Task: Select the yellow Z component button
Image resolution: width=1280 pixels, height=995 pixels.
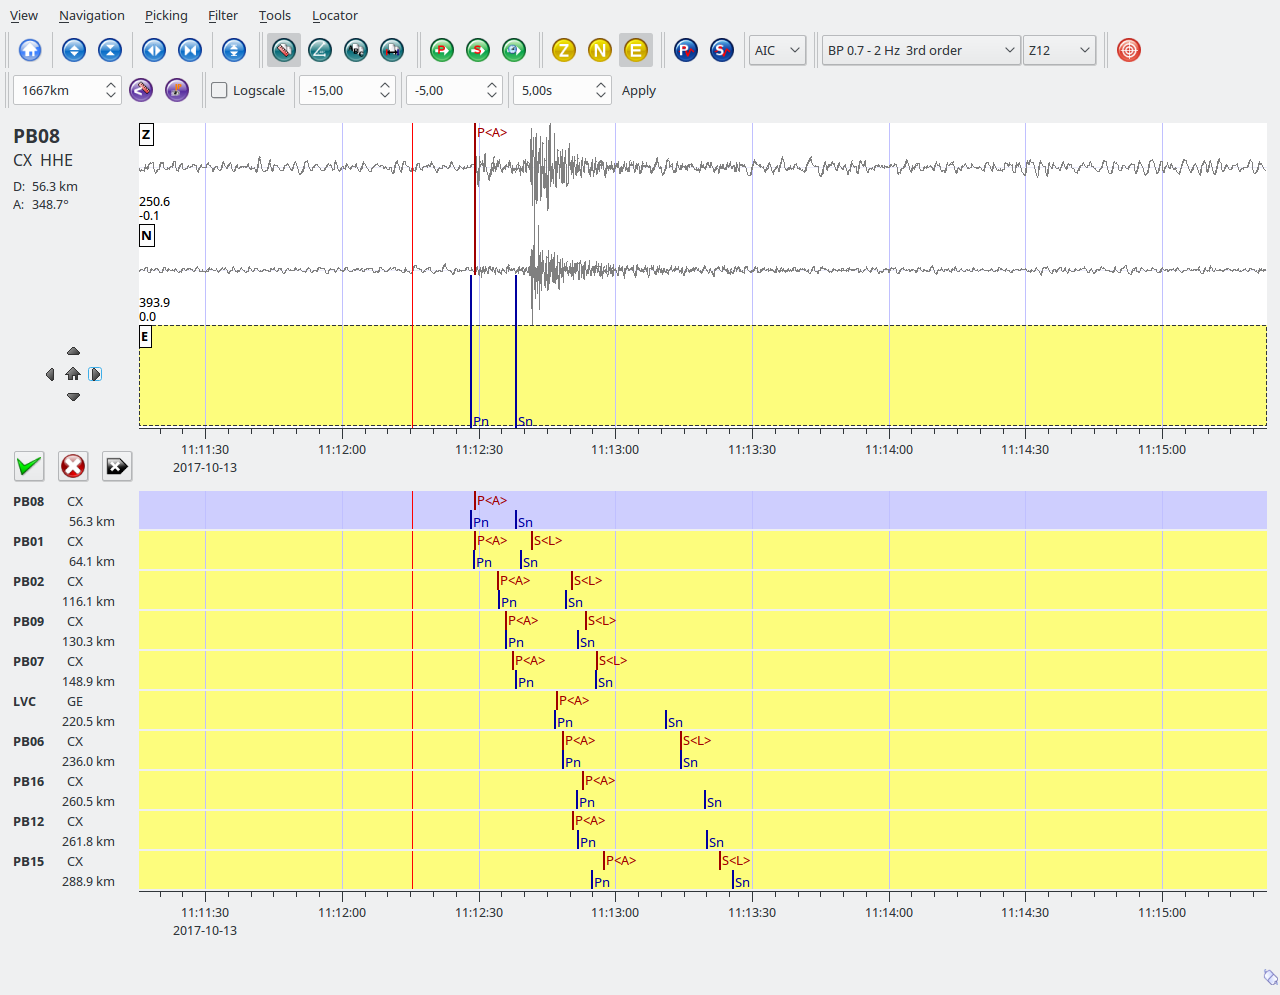Action: 564,50
